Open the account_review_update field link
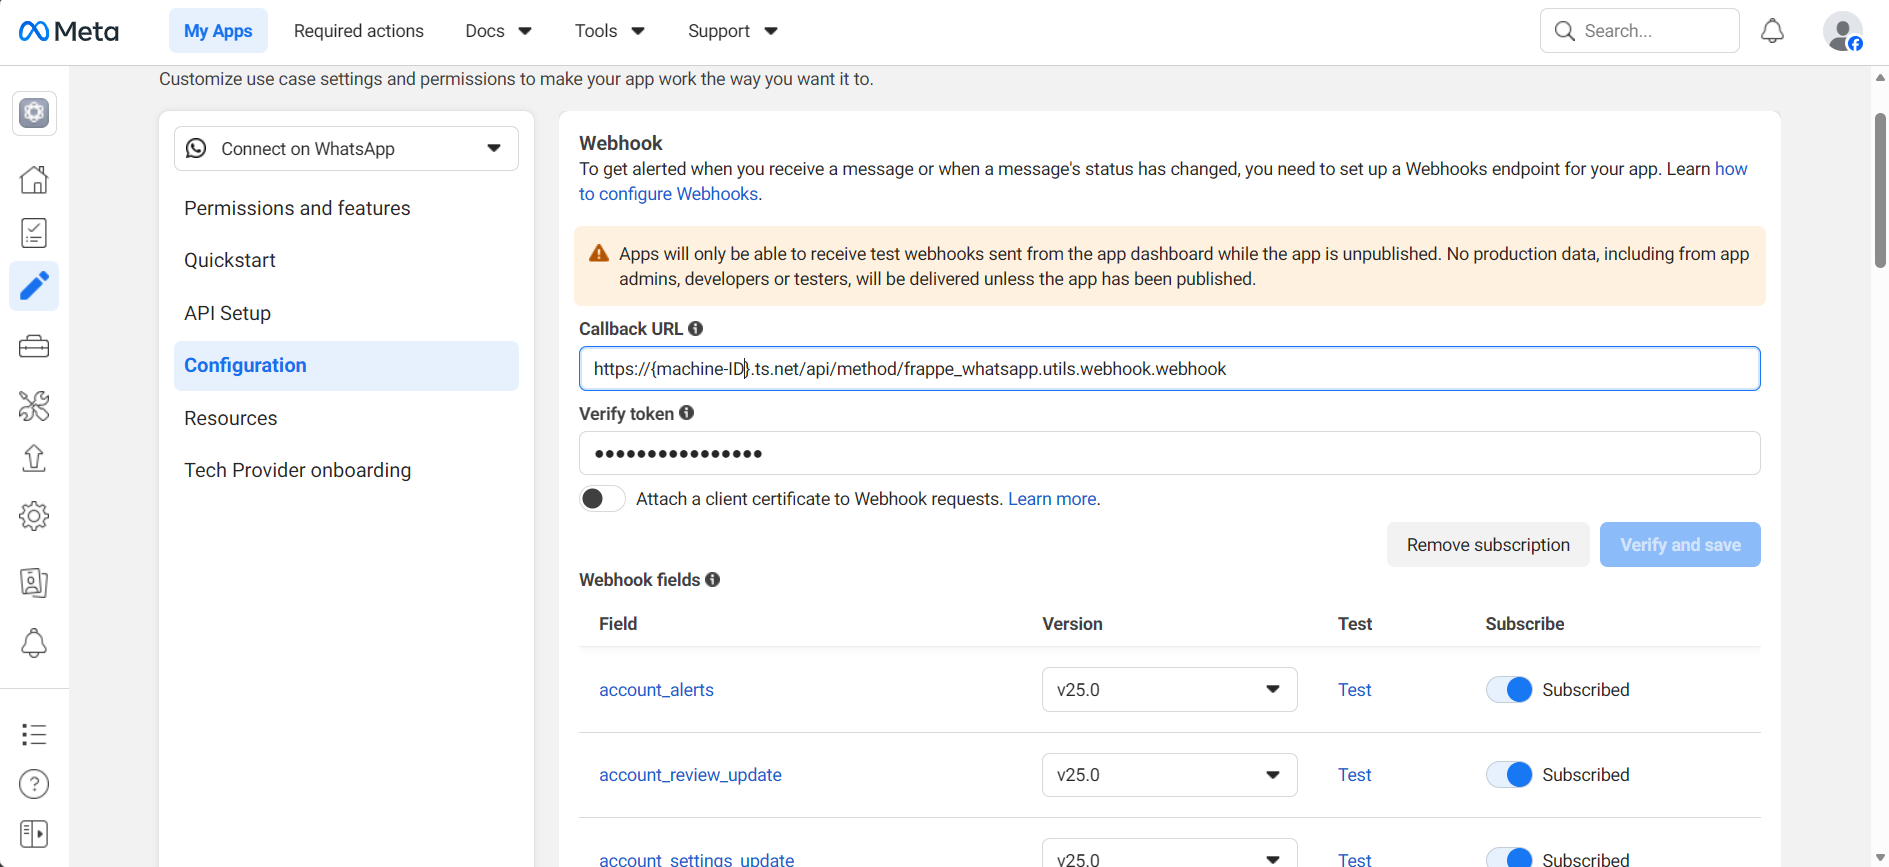Screen dimensions: 1889x867 click(x=690, y=775)
